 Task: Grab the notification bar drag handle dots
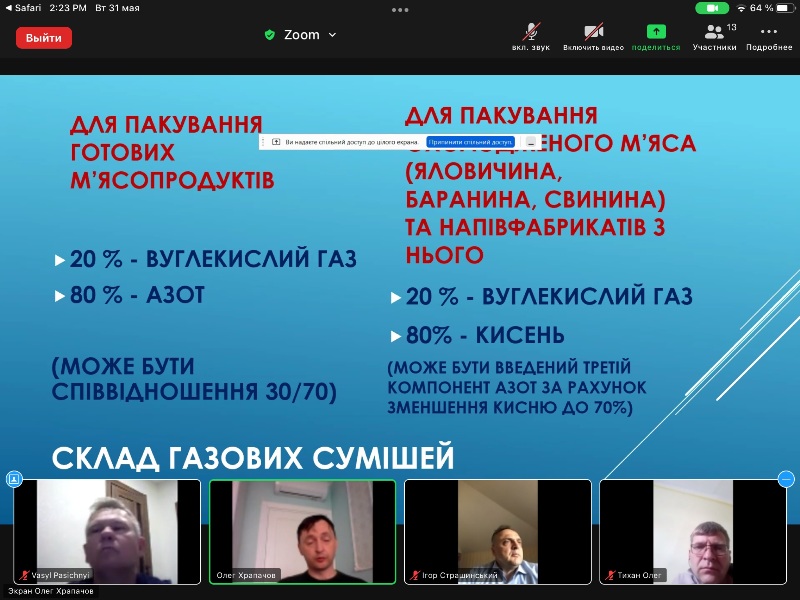tap(263, 142)
